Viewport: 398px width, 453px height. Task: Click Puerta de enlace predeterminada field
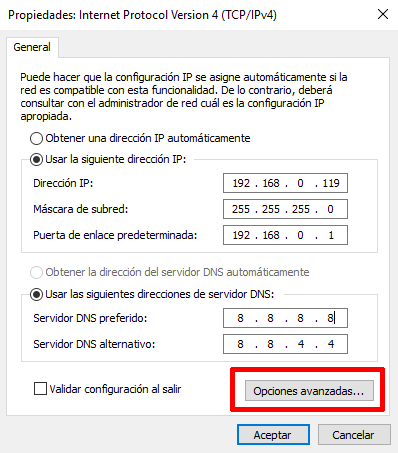click(x=285, y=235)
